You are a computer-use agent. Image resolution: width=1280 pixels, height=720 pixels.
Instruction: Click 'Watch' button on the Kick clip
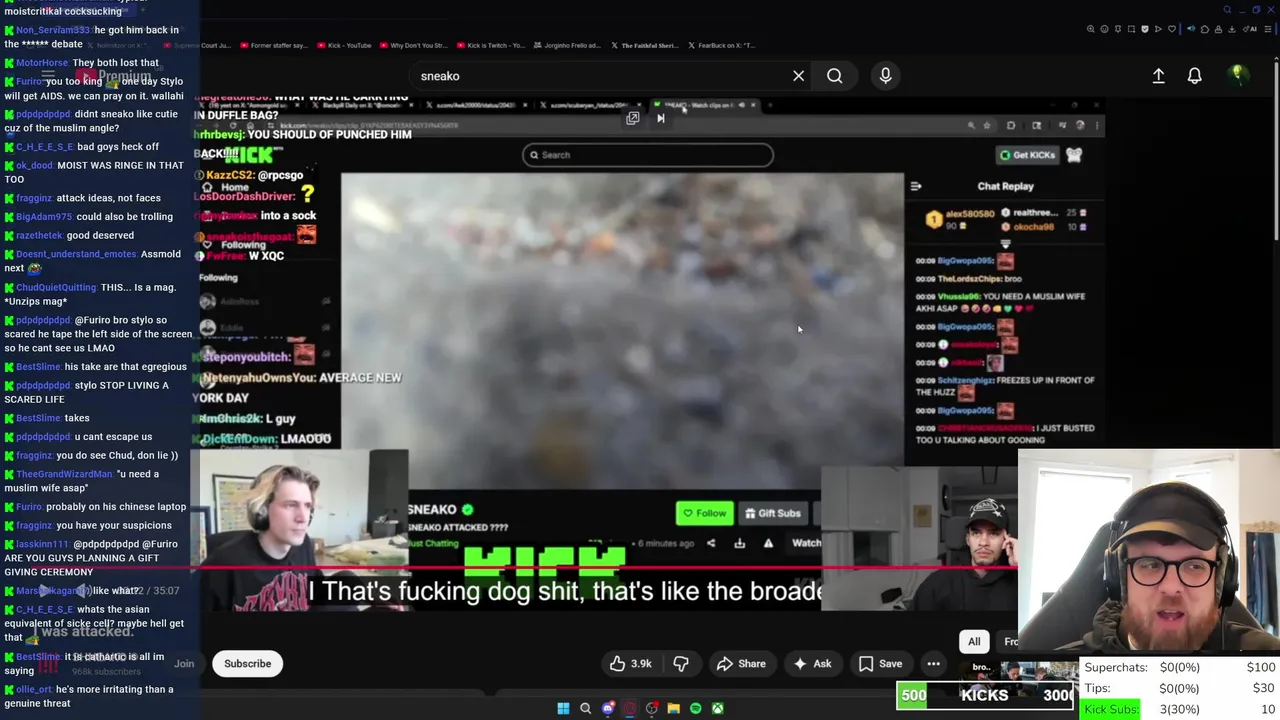(806, 544)
